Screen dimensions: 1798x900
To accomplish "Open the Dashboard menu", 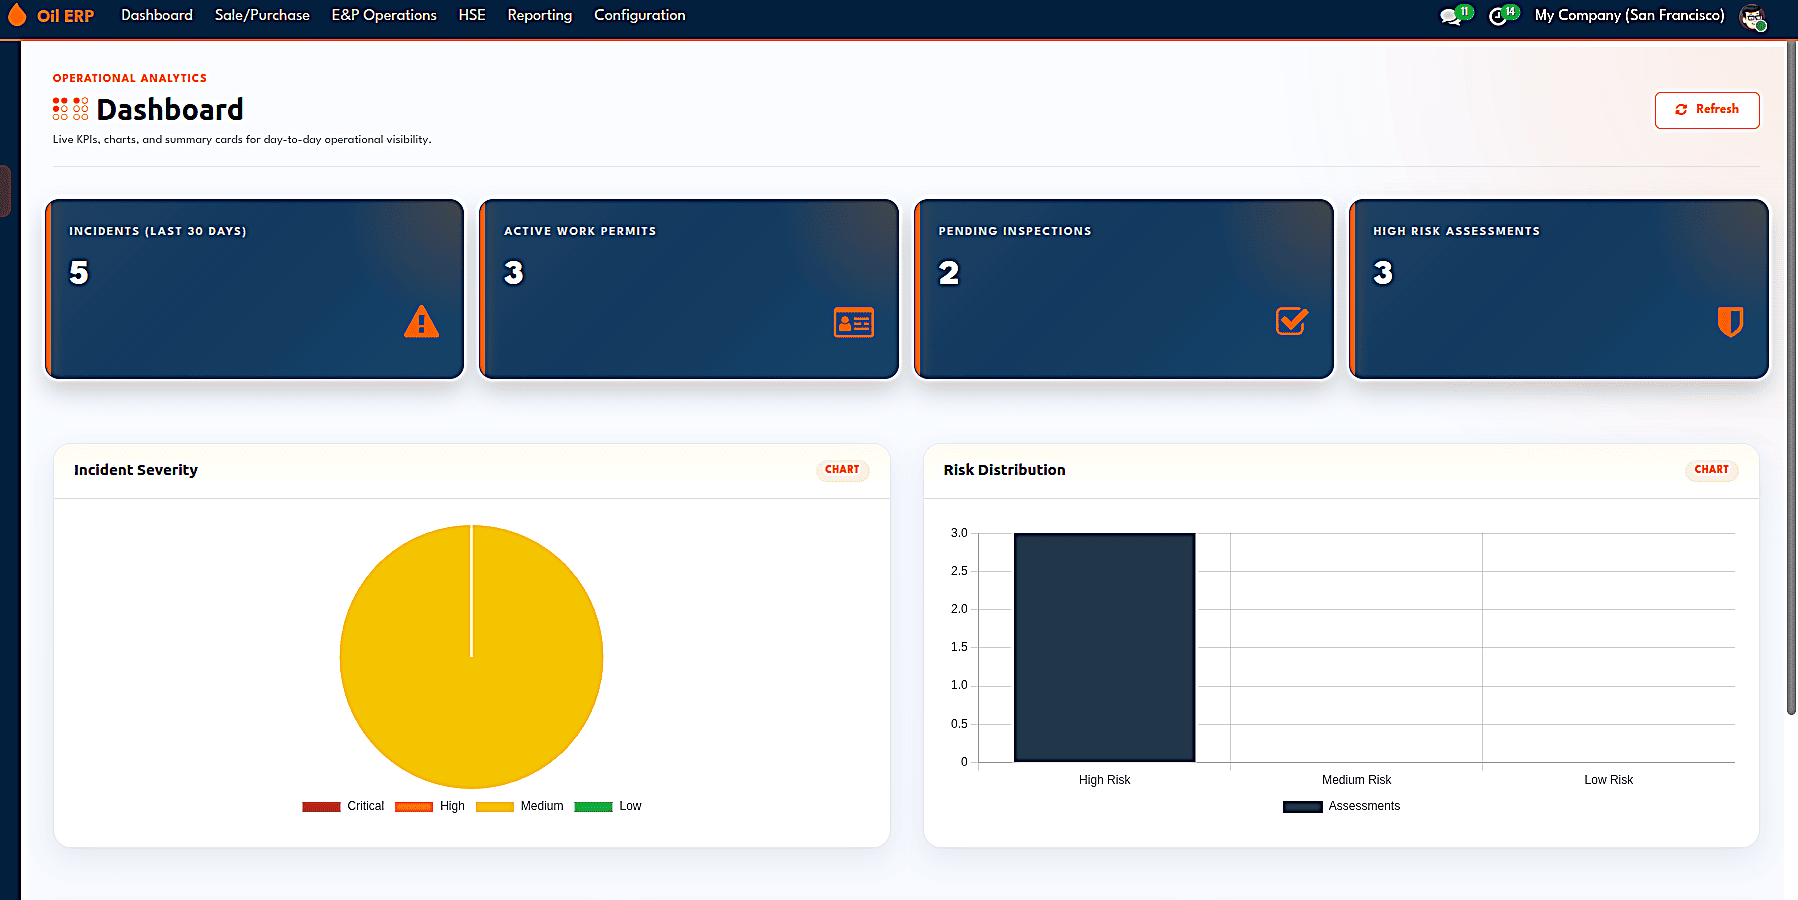I will [157, 15].
